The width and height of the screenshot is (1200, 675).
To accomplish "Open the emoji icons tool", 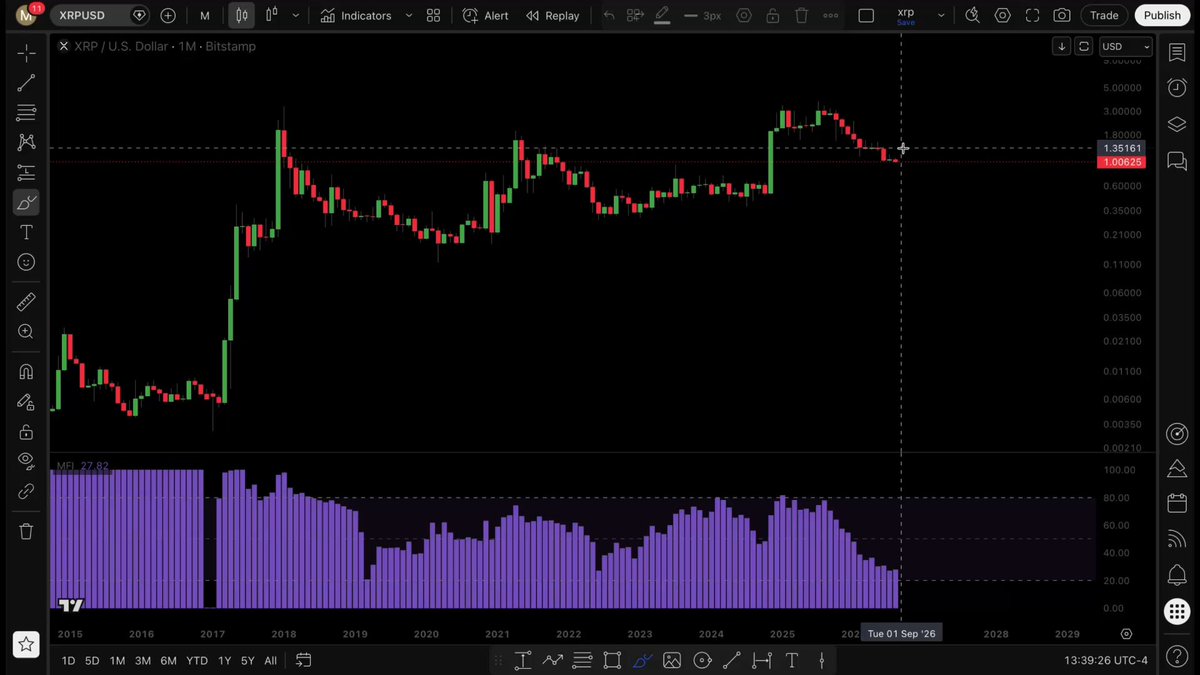I will pyautogui.click(x=26, y=262).
